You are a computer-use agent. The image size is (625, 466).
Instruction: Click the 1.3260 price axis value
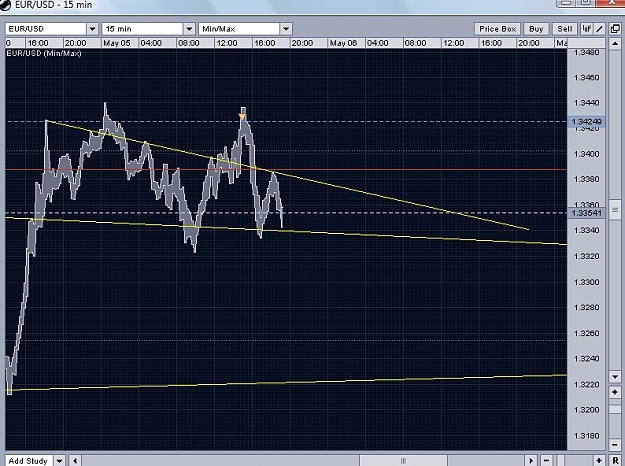pos(586,333)
